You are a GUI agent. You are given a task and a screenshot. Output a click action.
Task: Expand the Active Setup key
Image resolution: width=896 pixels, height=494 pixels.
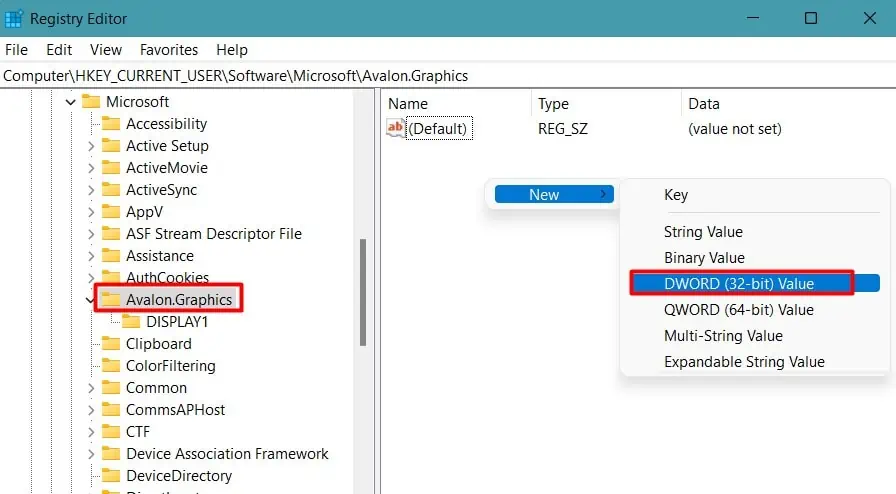[x=91, y=146]
